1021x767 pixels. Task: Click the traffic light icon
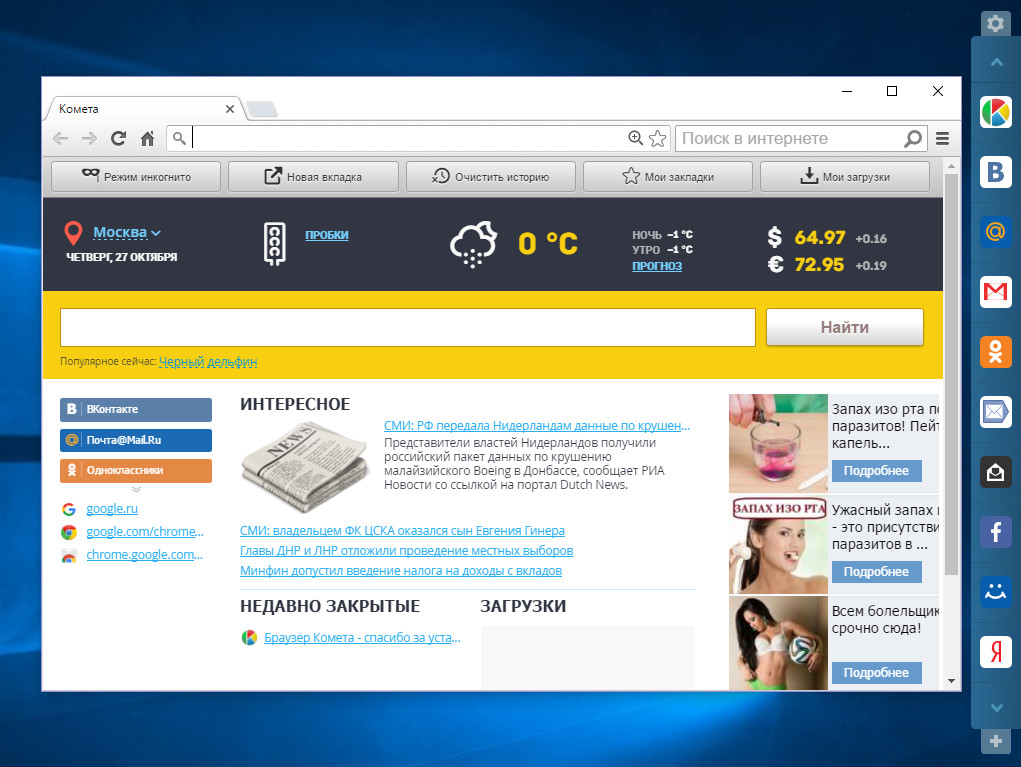tap(275, 244)
